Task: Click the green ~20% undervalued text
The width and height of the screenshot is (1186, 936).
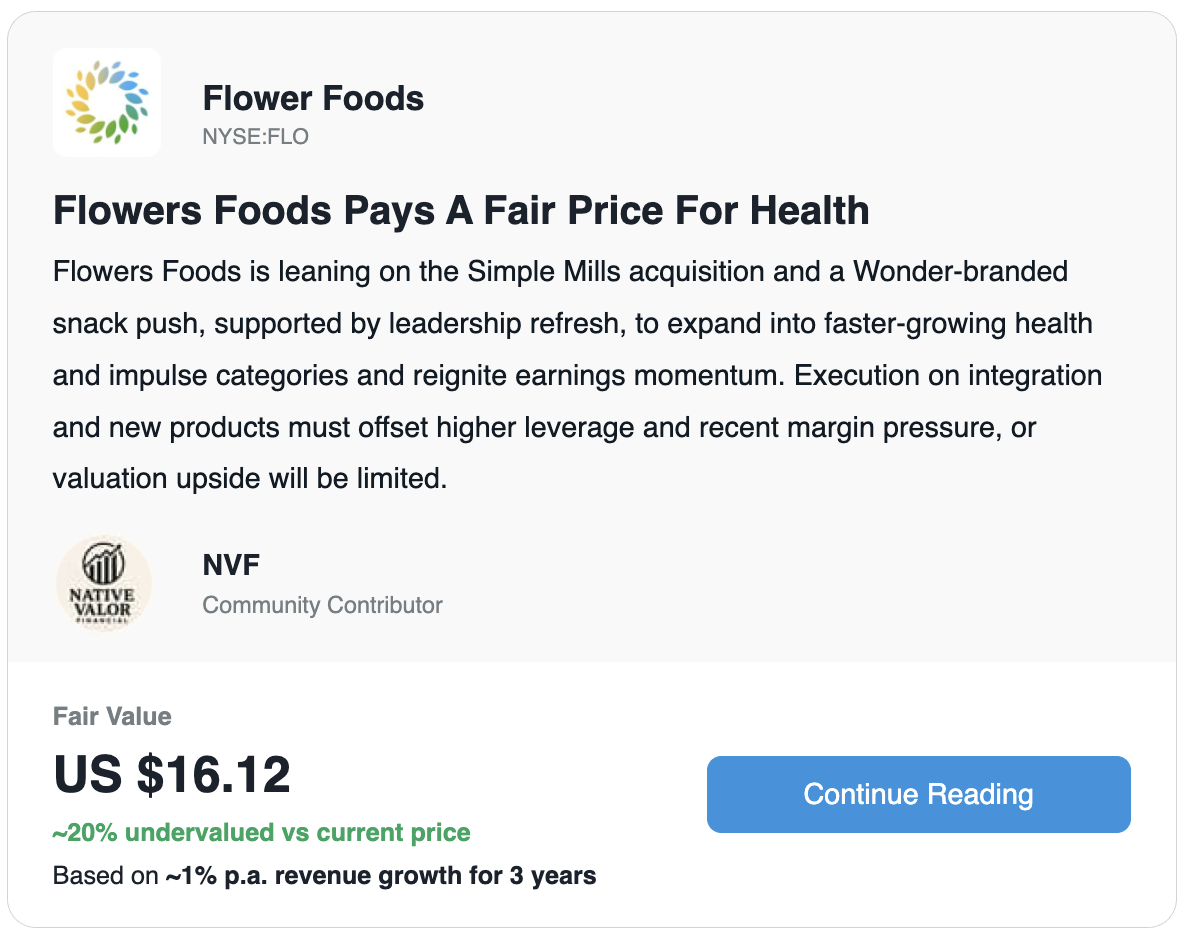Action: click(x=261, y=833)
